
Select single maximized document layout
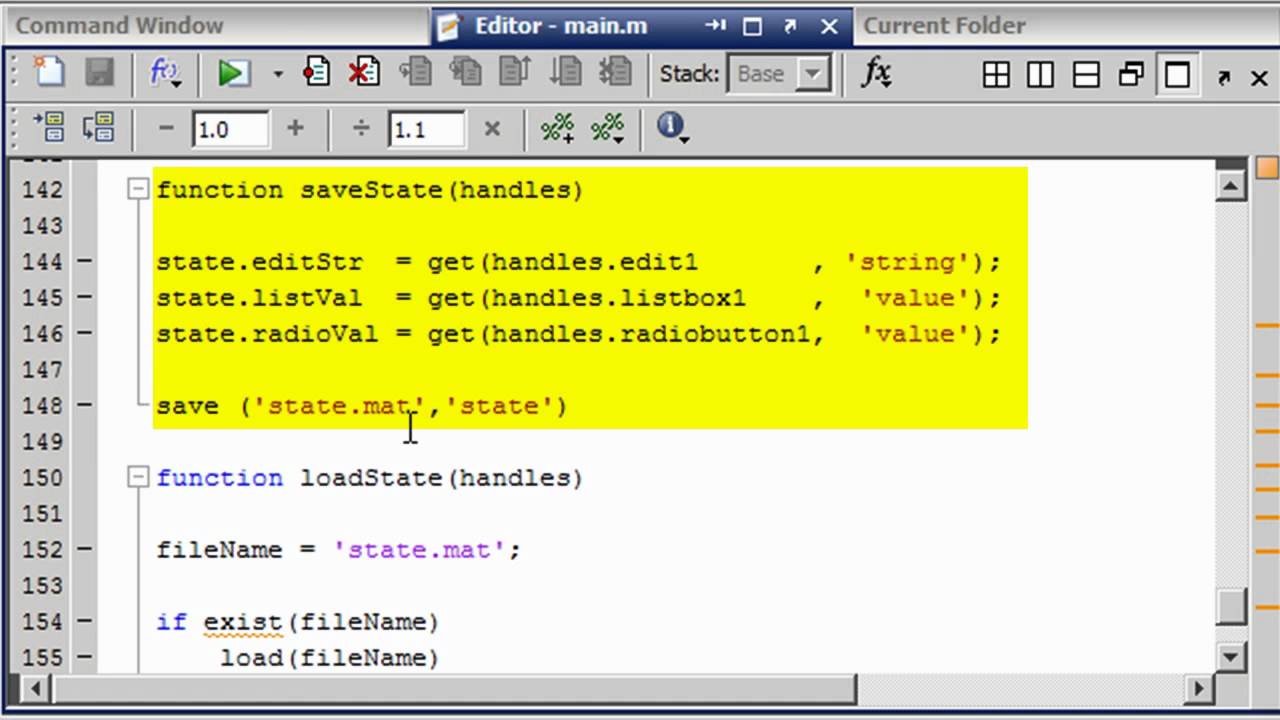tap(1177, 74)
